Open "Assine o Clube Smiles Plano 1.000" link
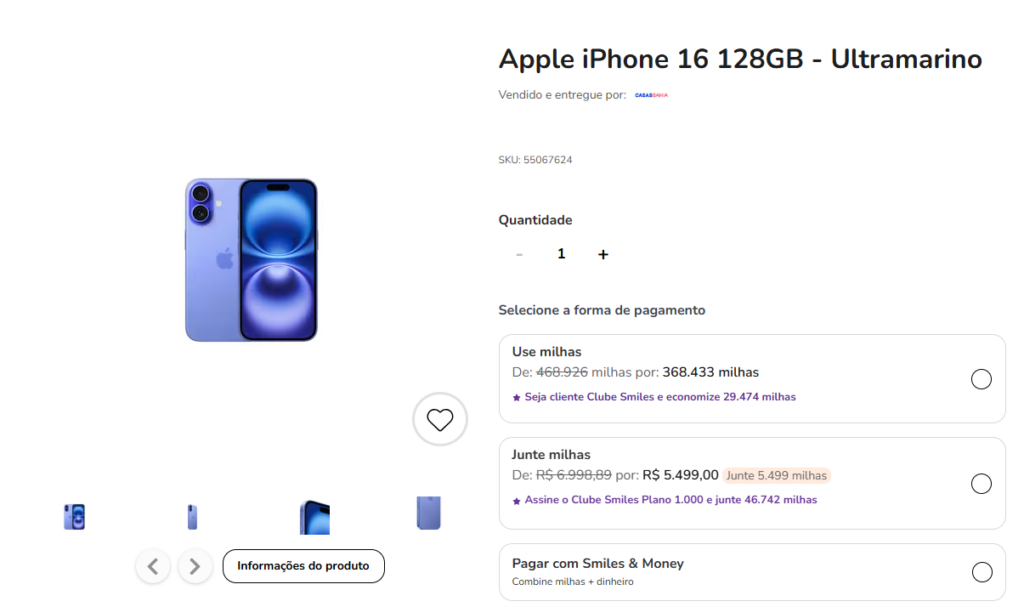The image size is (1024, 607). [x=670, y=500]
